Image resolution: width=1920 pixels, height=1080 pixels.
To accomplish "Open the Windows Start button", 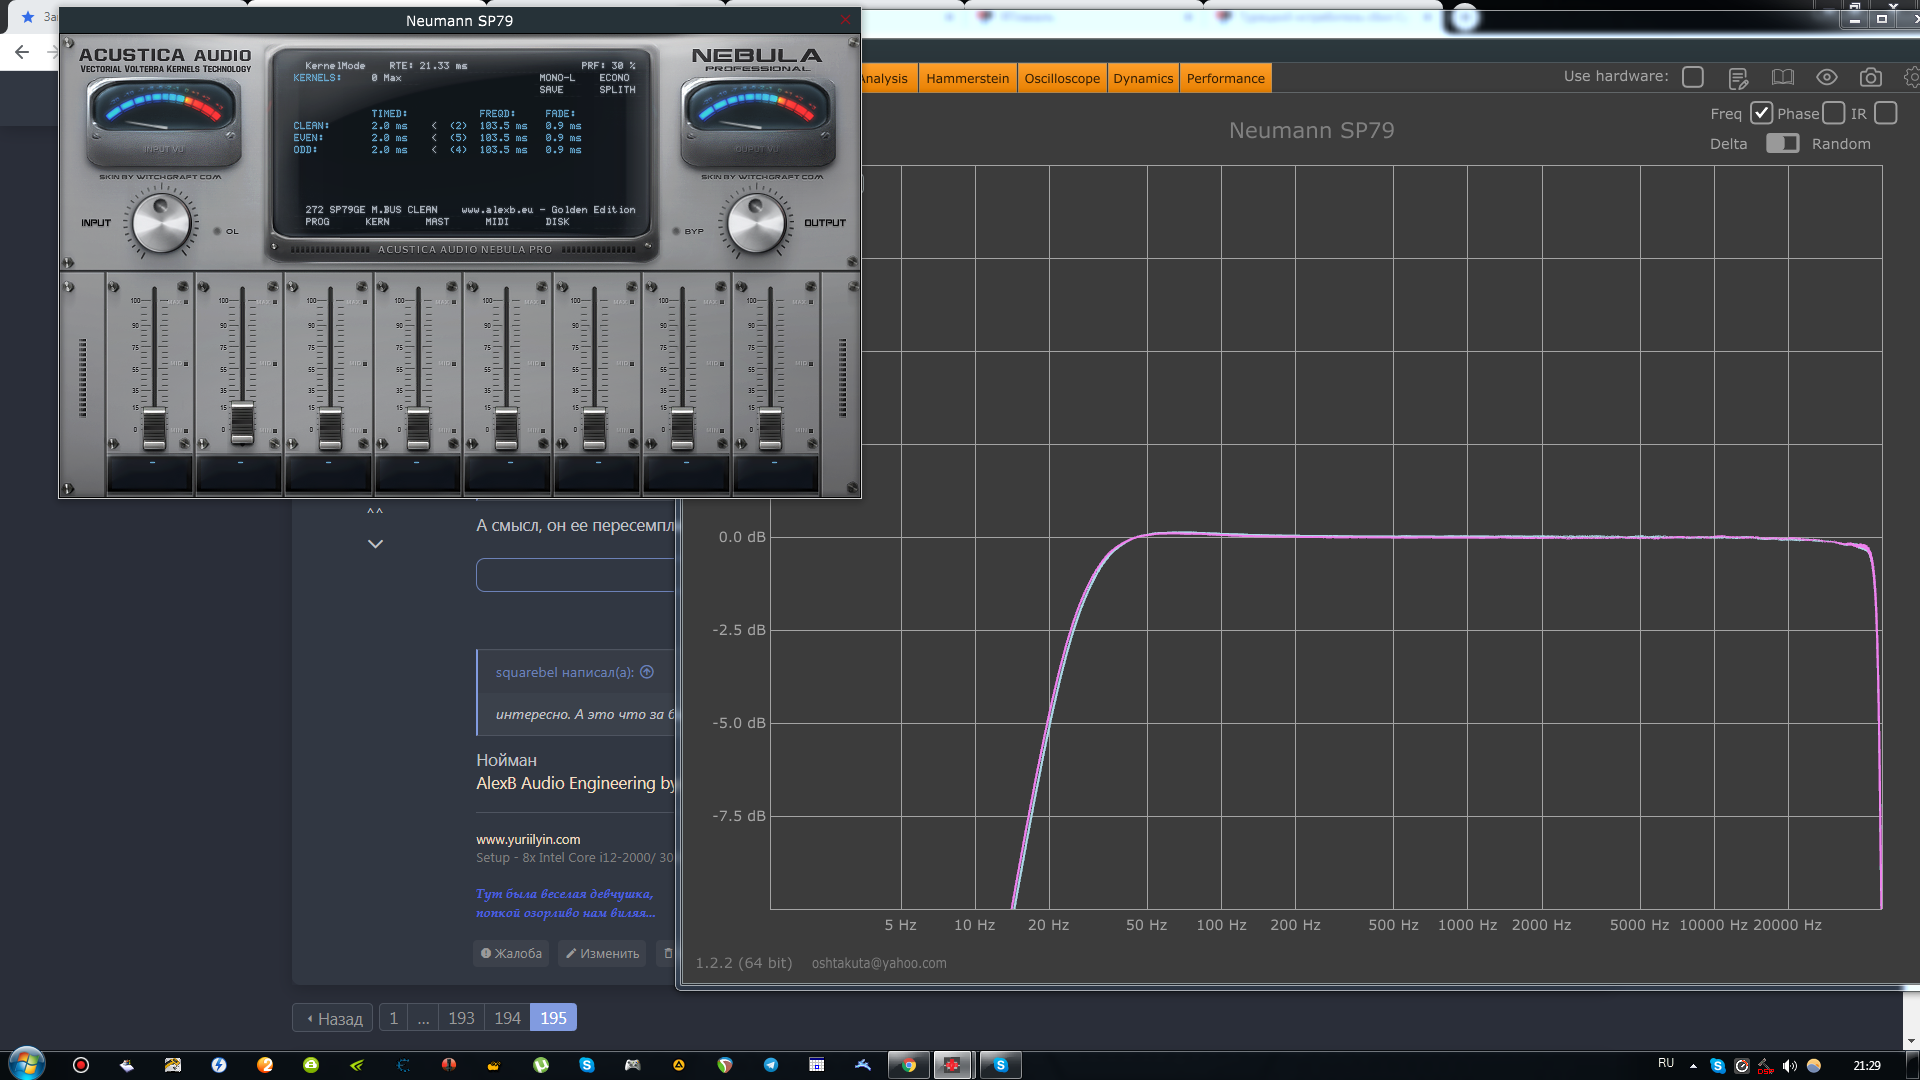I will click(x=26, y=1063).
